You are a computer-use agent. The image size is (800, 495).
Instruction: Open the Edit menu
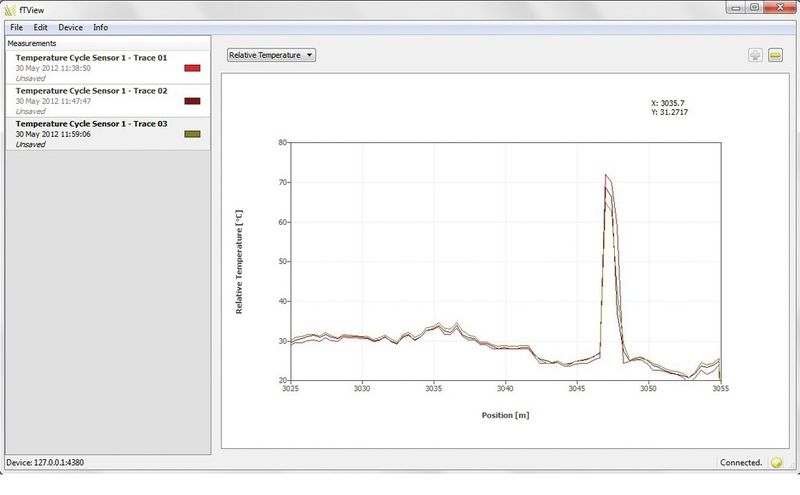point(40,27)
